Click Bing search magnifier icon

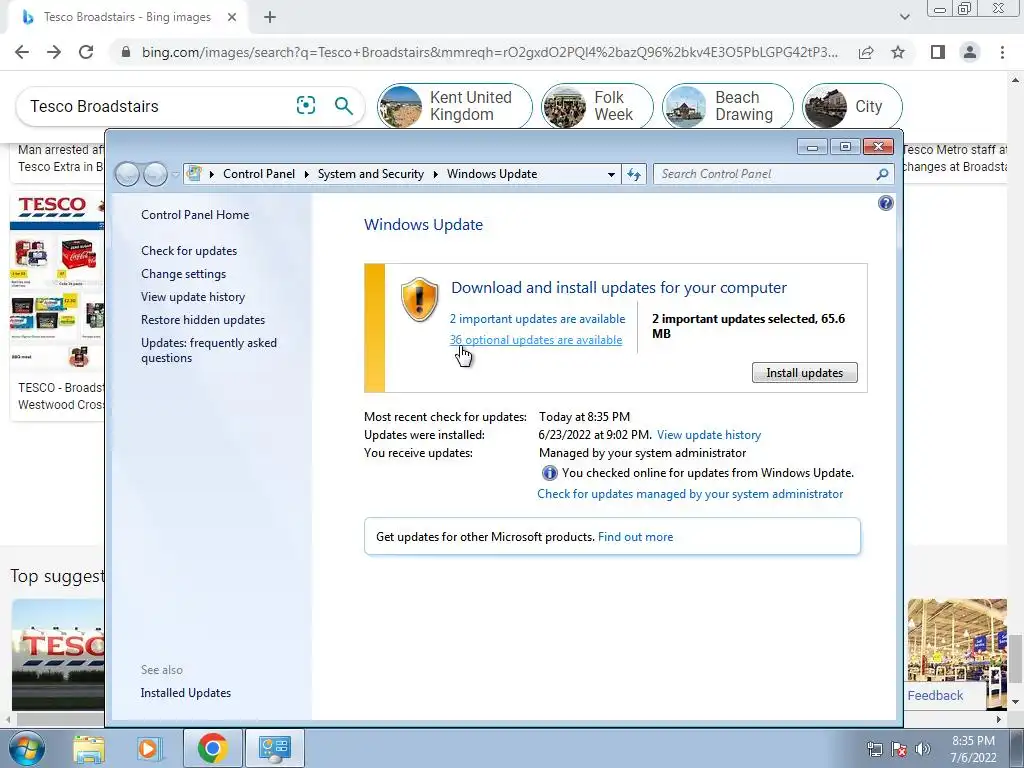click(344, 105)
